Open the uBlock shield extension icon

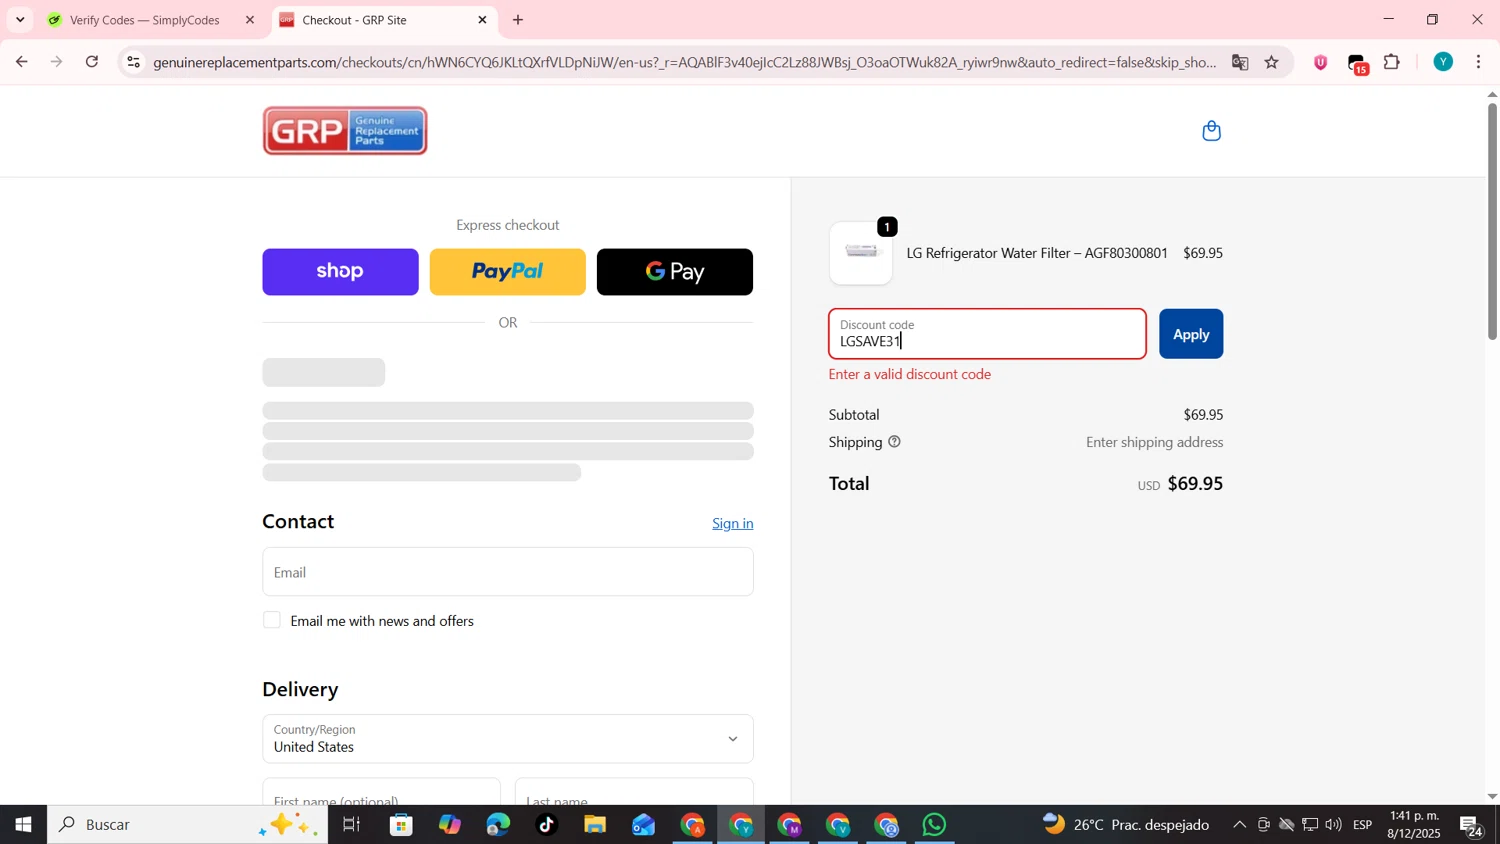point(1321,62)
